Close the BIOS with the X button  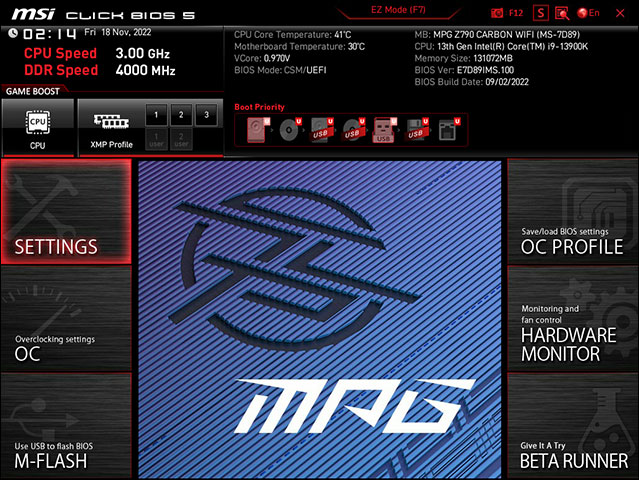tap(620, 13)
